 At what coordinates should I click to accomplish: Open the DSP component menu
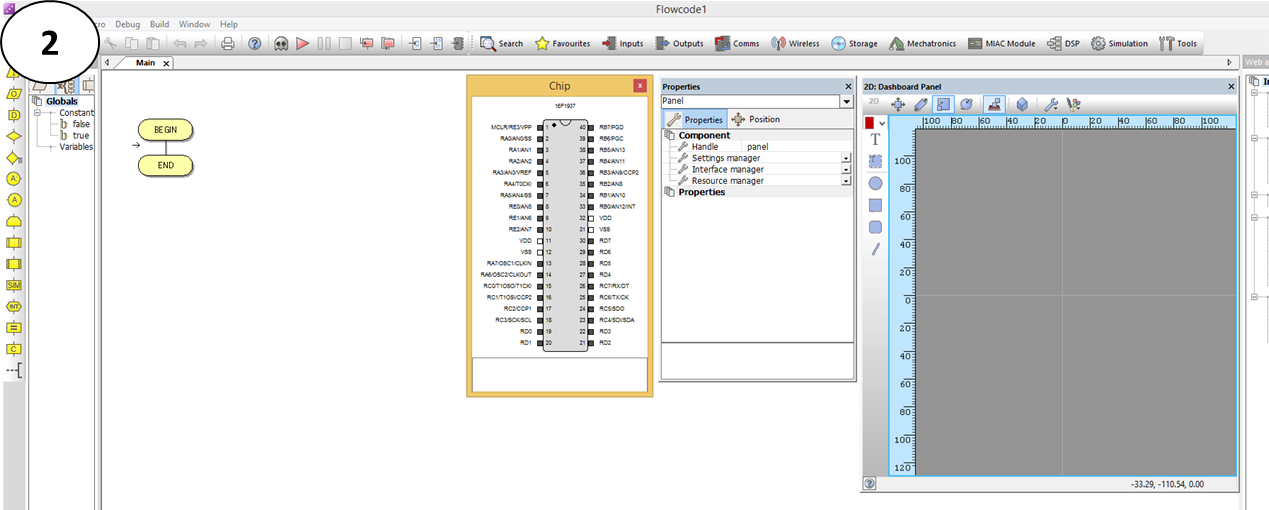click(1063, 44)
